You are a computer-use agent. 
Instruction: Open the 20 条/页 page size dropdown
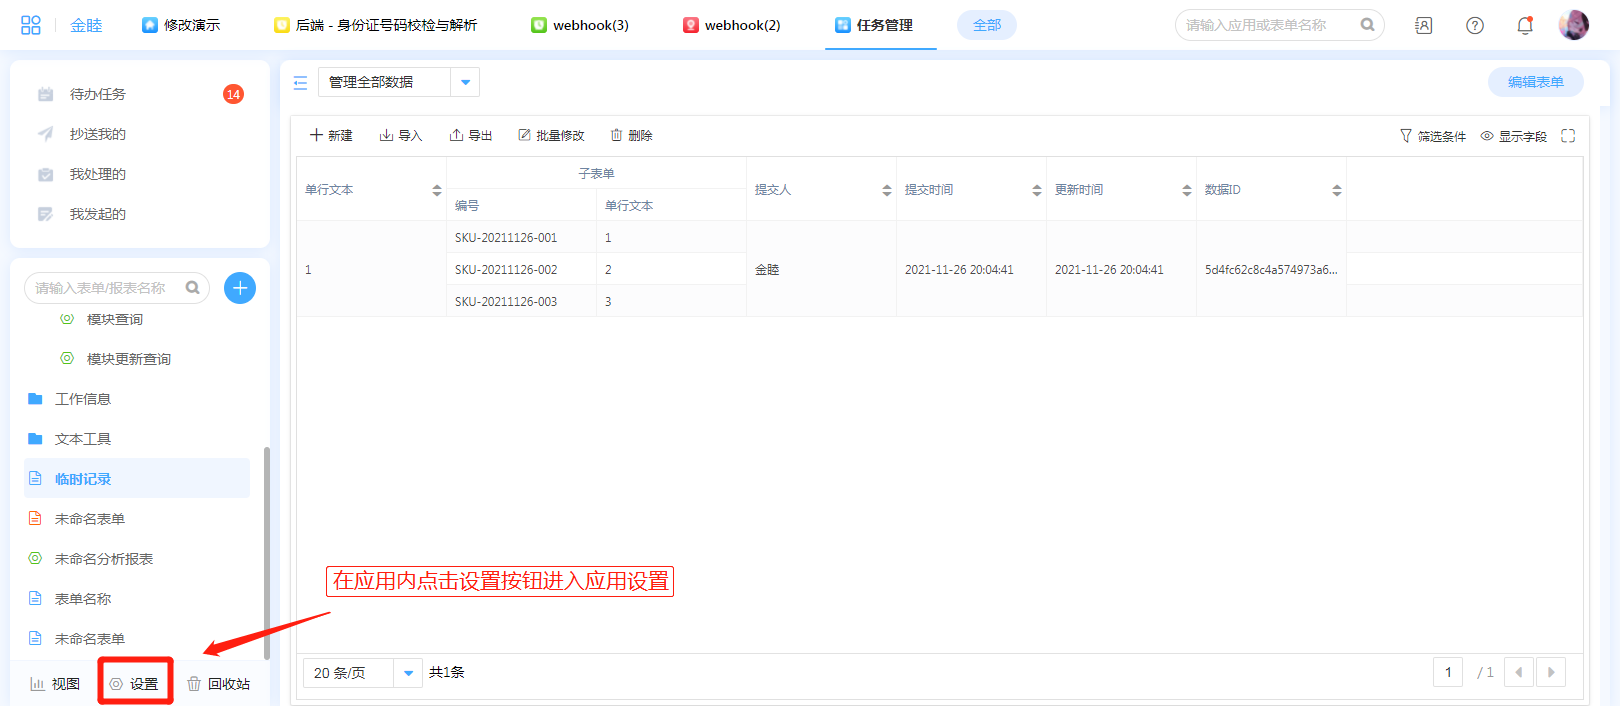tap(408, 673)
